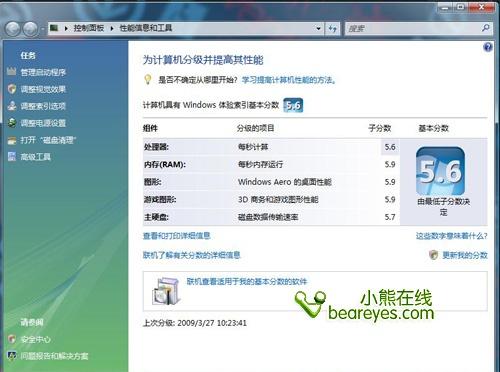The width and height of the screenshot is (500, 372).
Task: Click the lightbulb tip icon
Action: tap(148, 79)
